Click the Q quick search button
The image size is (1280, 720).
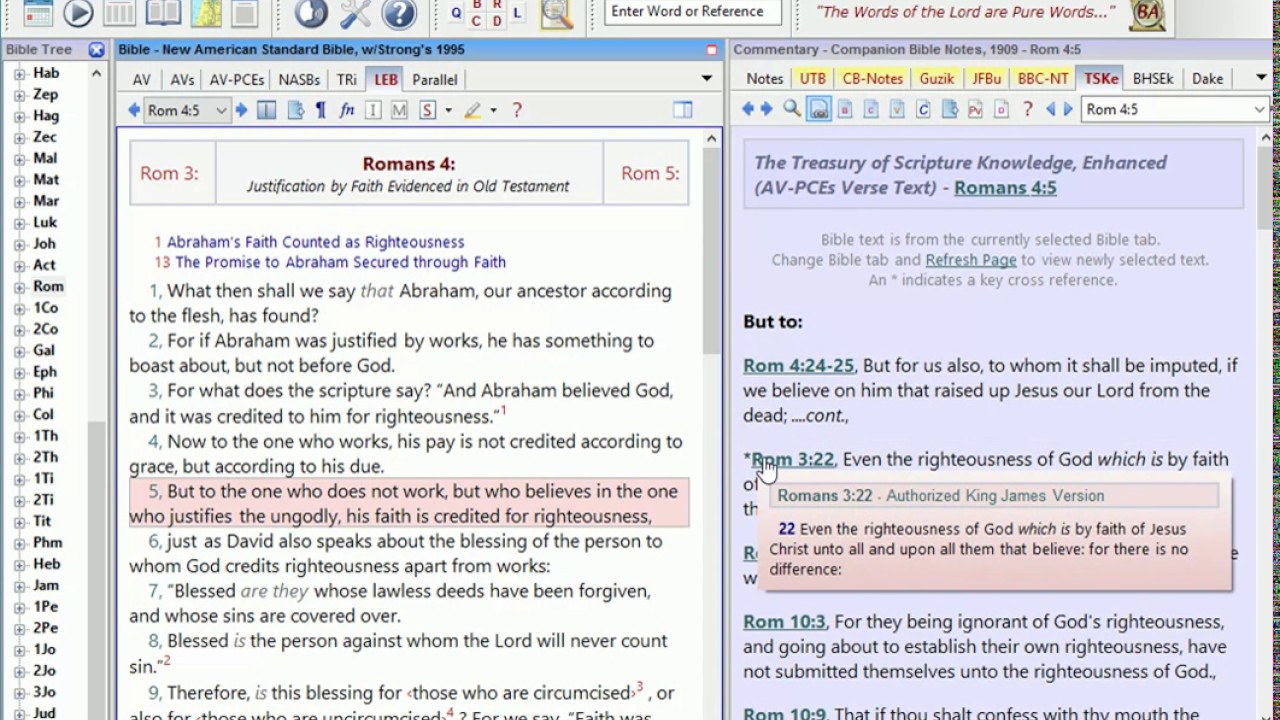[x=457, y=13]
